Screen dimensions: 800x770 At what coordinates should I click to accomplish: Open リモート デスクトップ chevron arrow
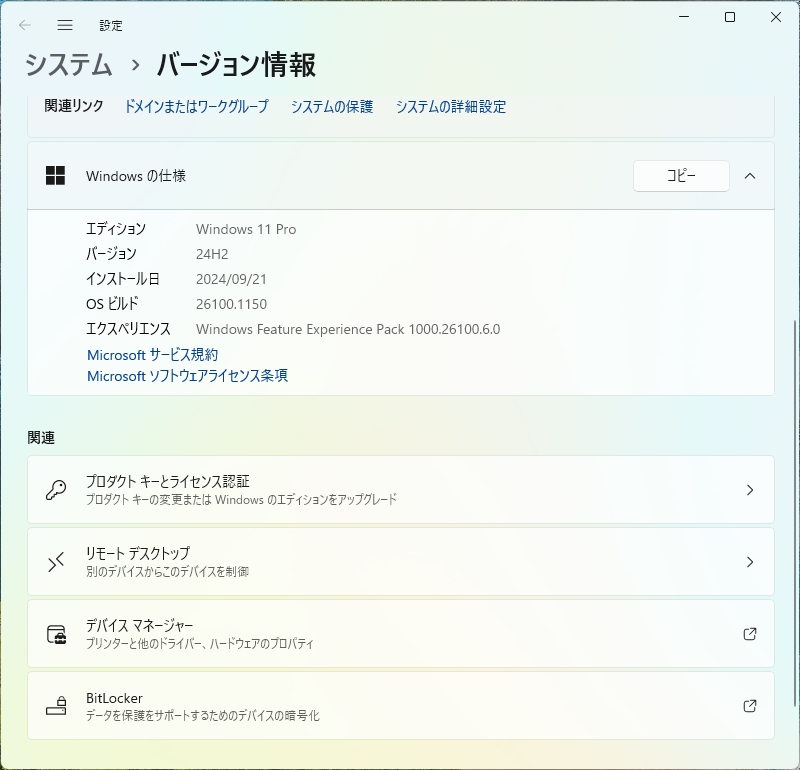(750, 562)
